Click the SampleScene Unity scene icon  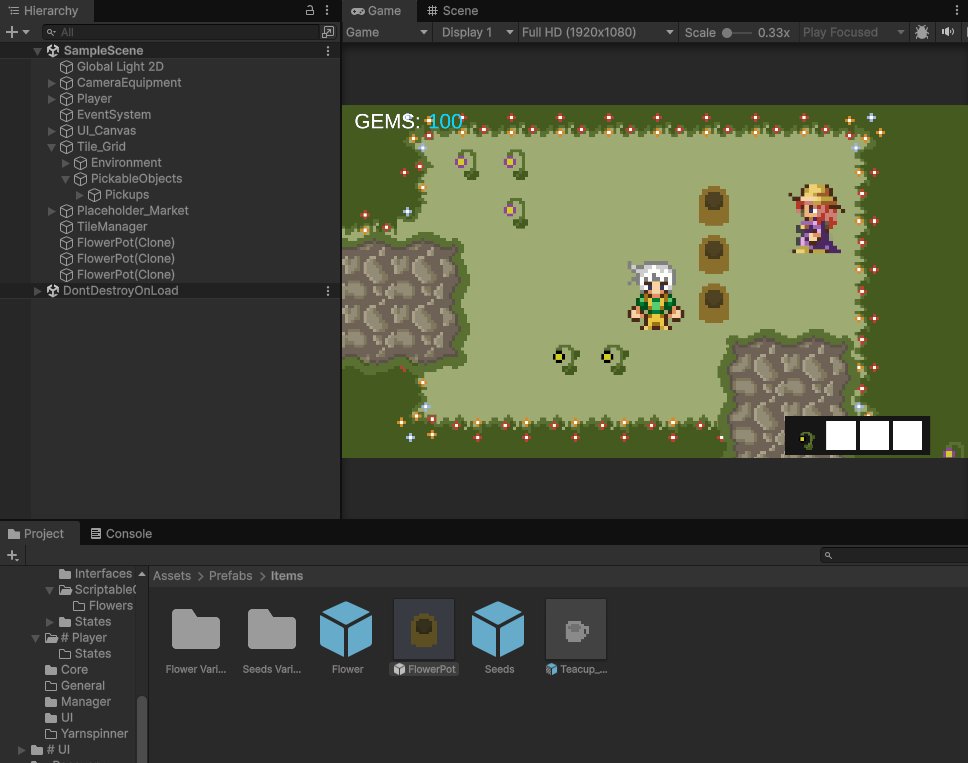coord(52,51)
